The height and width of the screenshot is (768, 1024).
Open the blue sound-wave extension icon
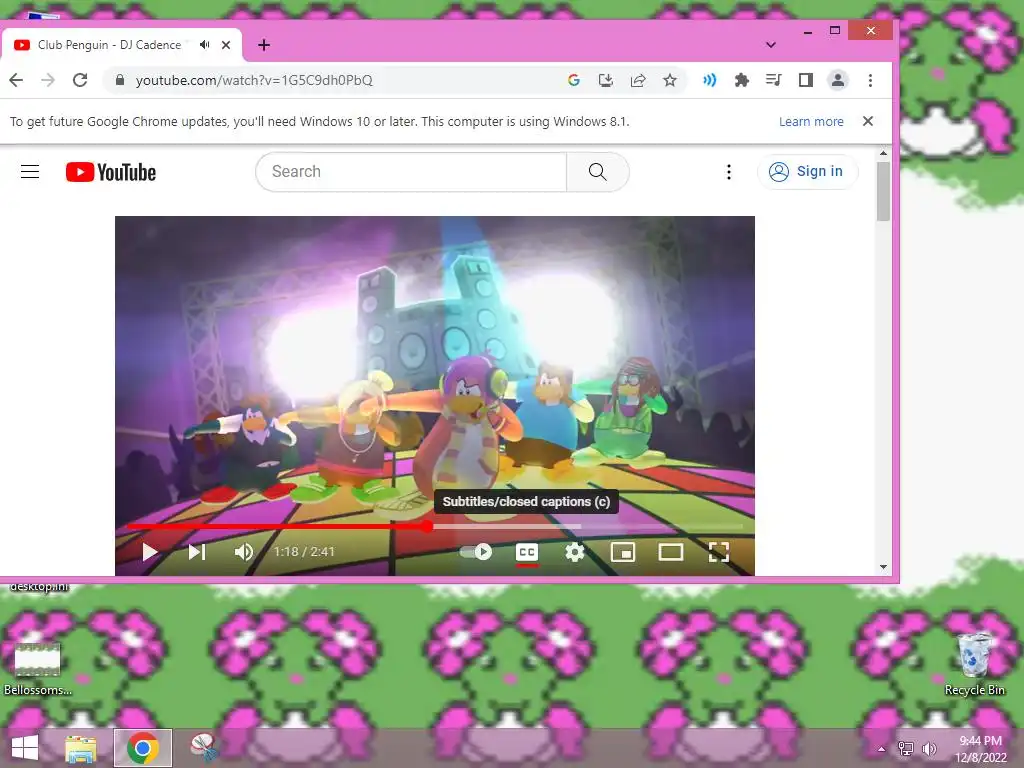click(710, 80)
